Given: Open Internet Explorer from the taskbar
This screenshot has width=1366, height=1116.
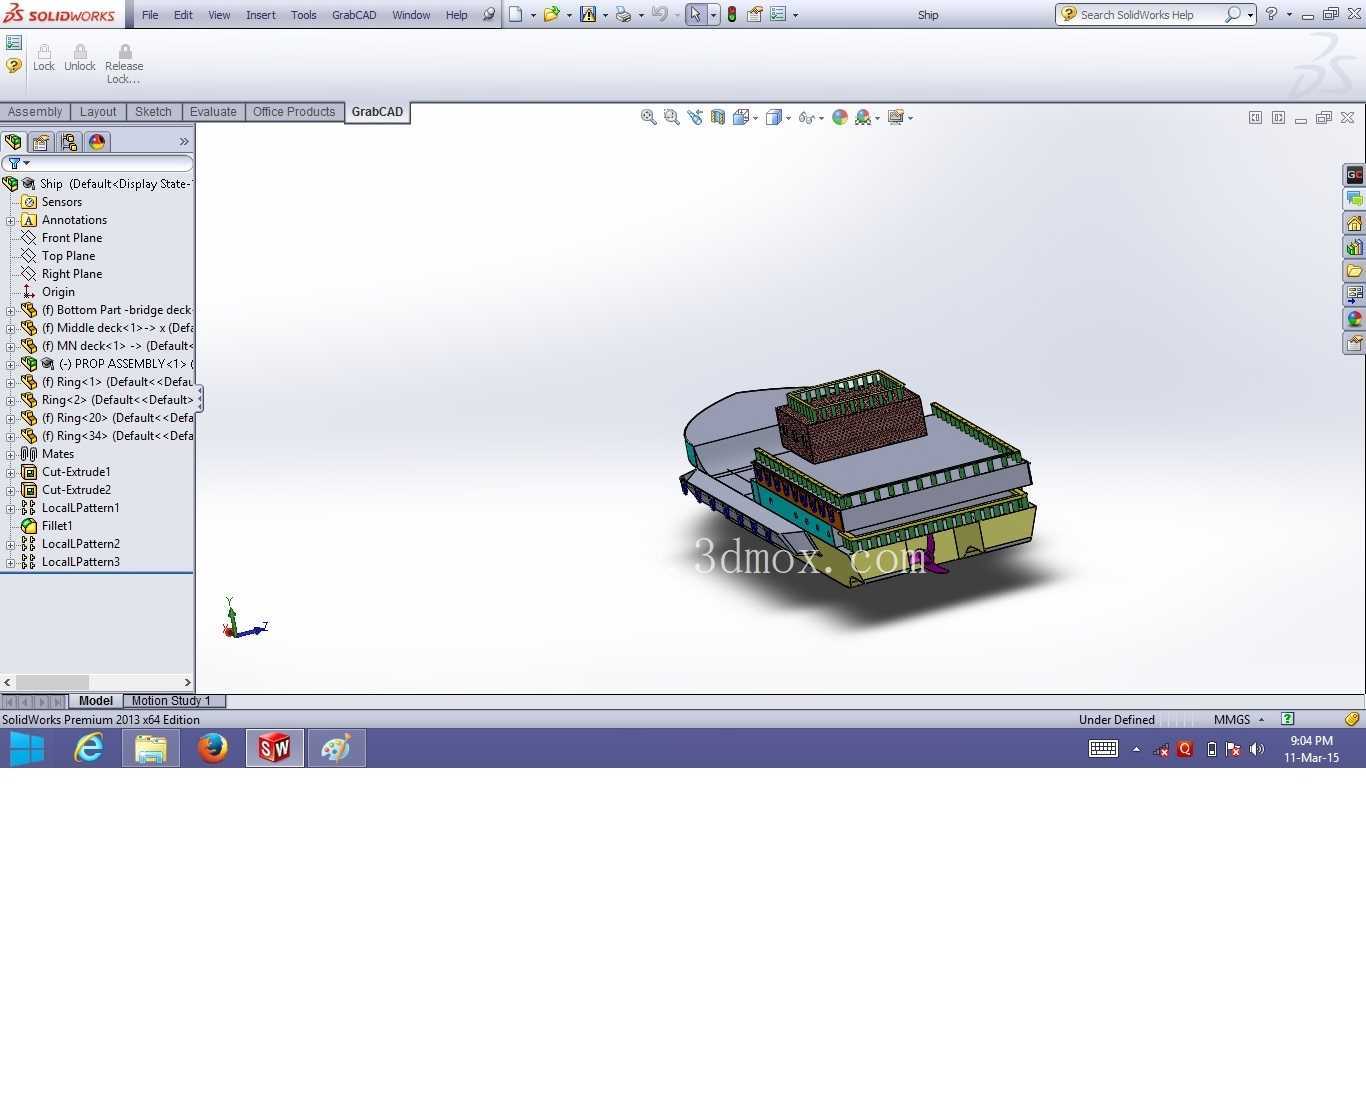Looking at the screenshot, I should pyautogui.click(x=89, y=748).
